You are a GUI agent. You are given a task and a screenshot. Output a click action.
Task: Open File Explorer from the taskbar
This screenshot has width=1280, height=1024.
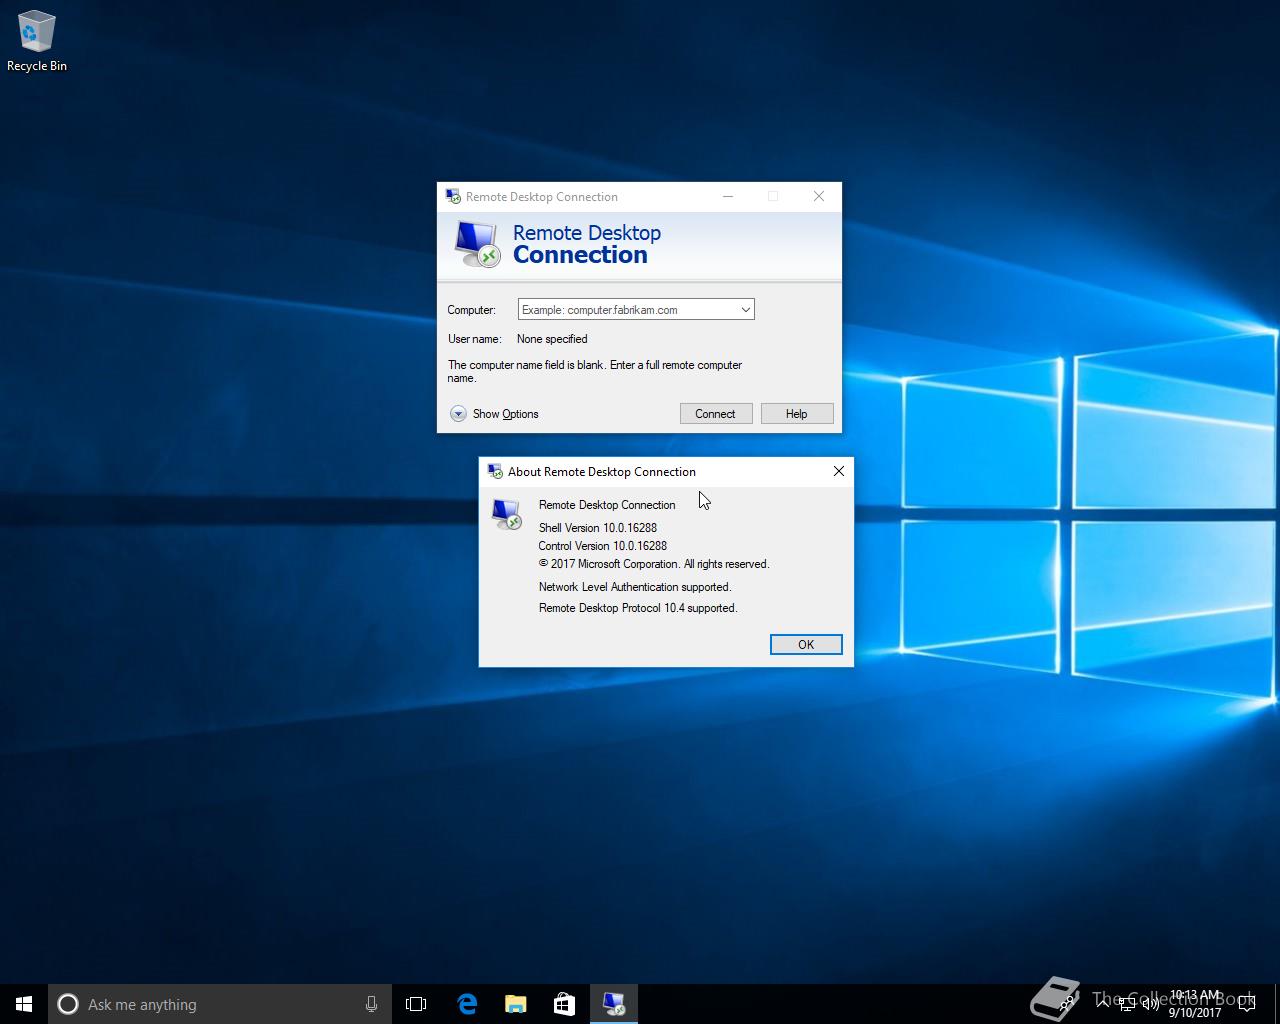coord(515,1004)
